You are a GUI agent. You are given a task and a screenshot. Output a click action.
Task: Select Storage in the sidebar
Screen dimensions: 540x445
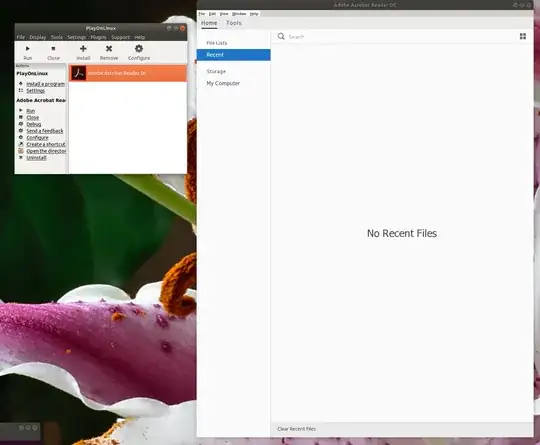click(216, 71)
